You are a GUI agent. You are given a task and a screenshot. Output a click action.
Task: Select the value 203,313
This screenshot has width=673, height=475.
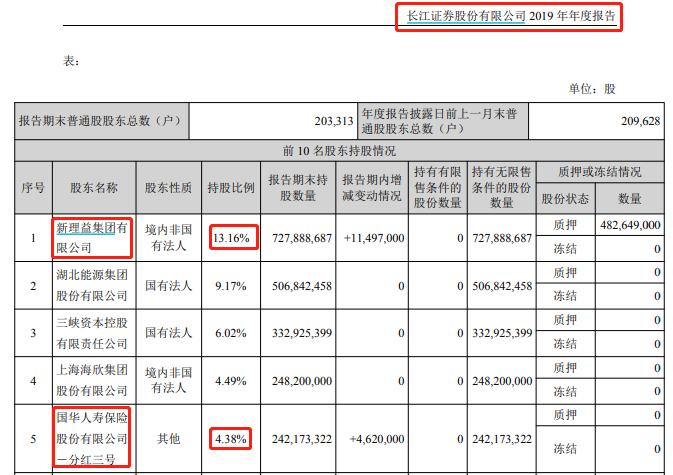coord(333,121)
